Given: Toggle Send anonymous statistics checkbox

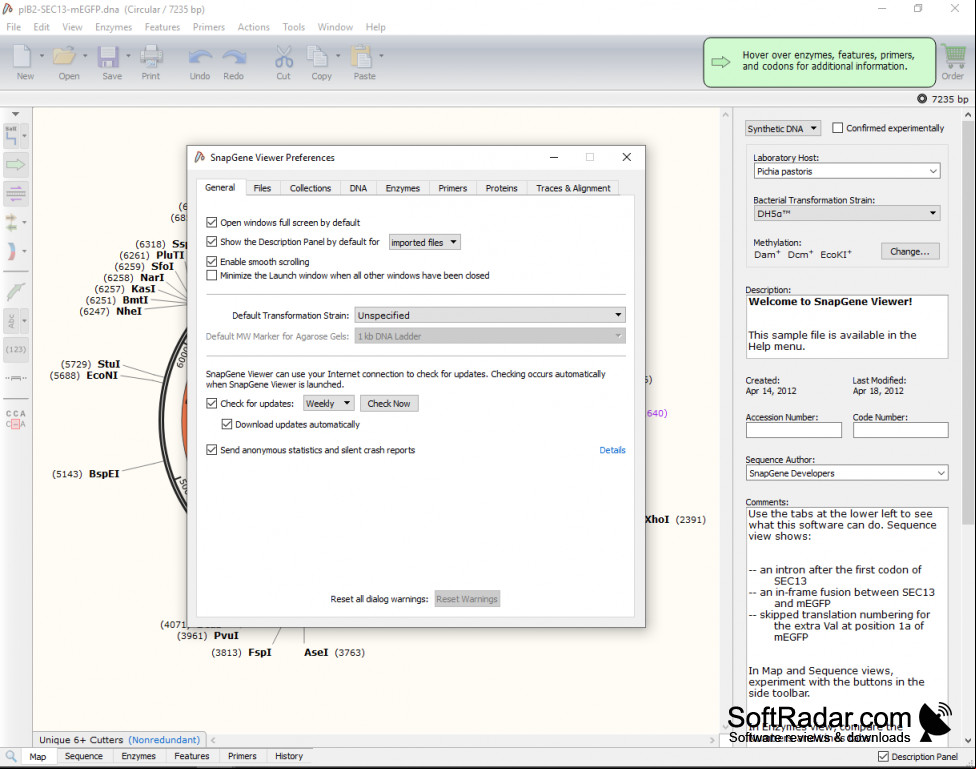Looking at the screenshot, I should pos(212,450).
